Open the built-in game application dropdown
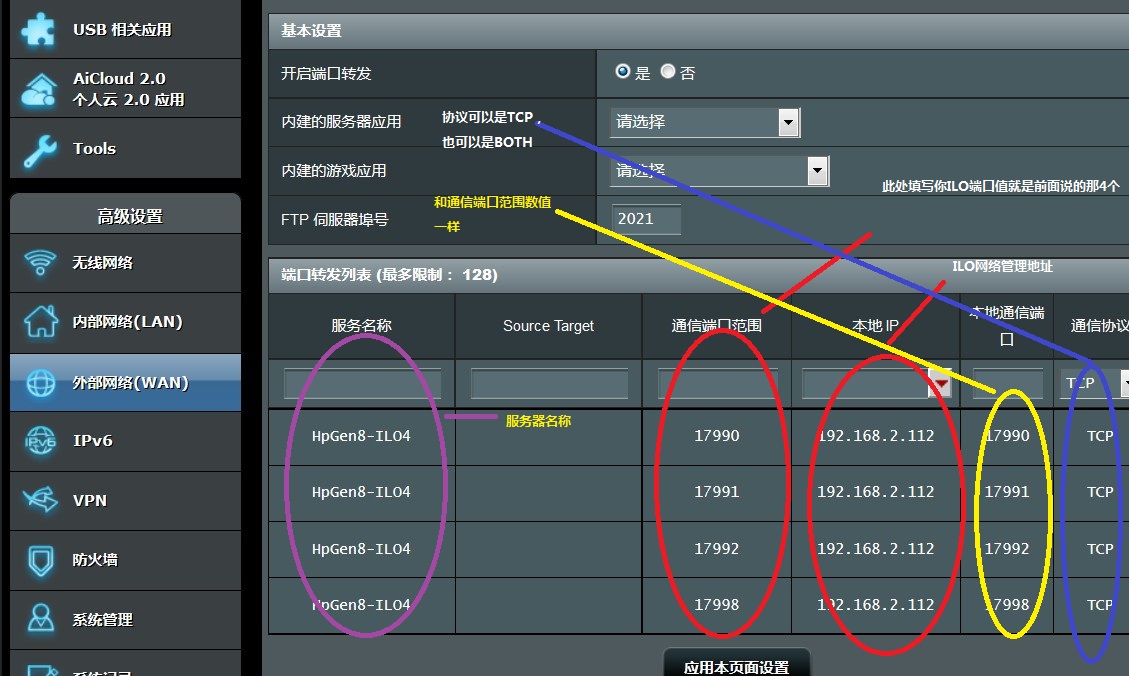The image size is (1129, 676). [818, 171]
